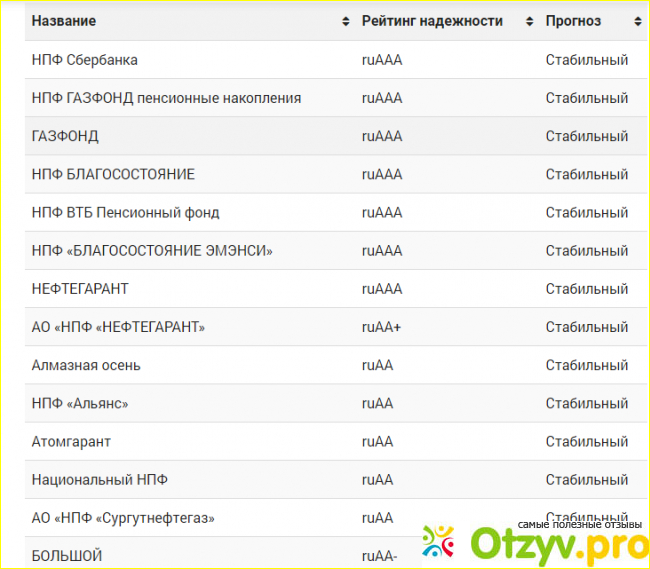Open the Алмазная осень entry

tap(86, 365)
